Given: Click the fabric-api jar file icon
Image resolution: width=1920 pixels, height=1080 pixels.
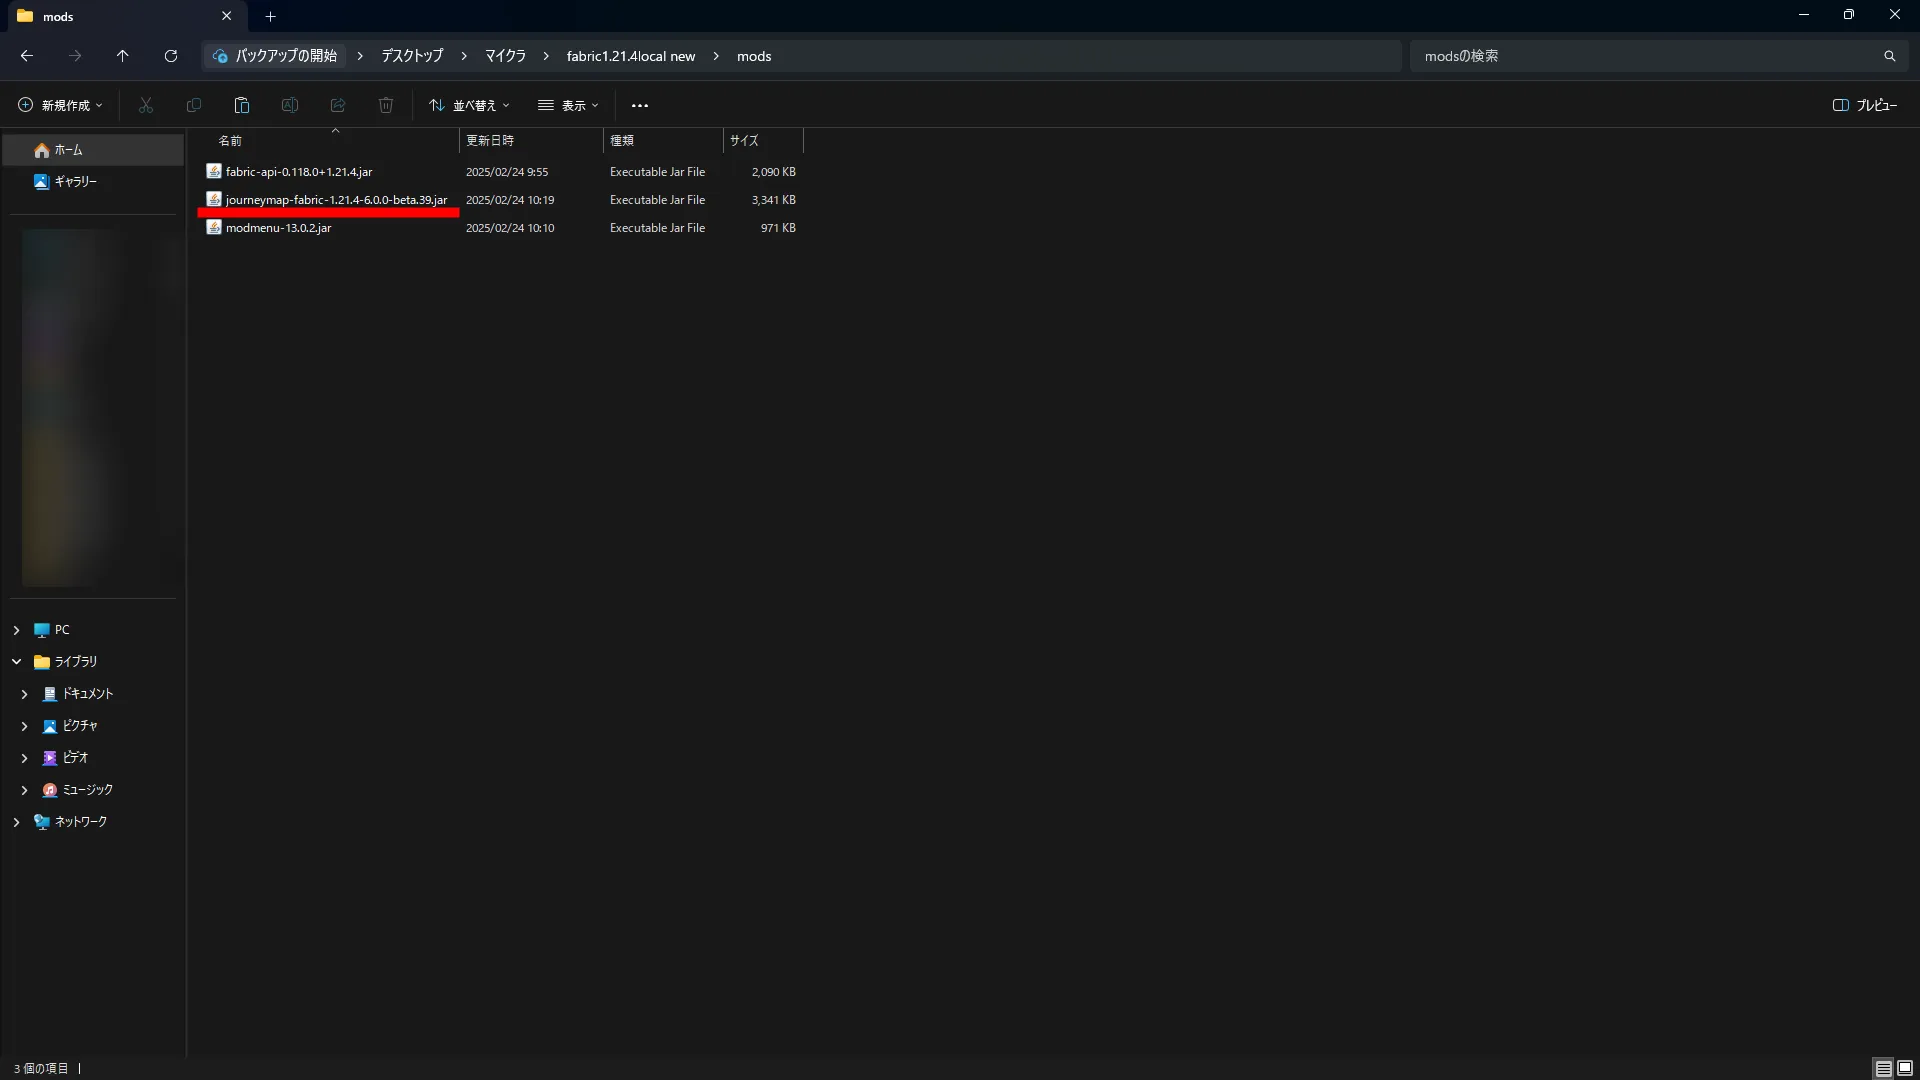Looking at the screenshot, I should coord(214,171).
